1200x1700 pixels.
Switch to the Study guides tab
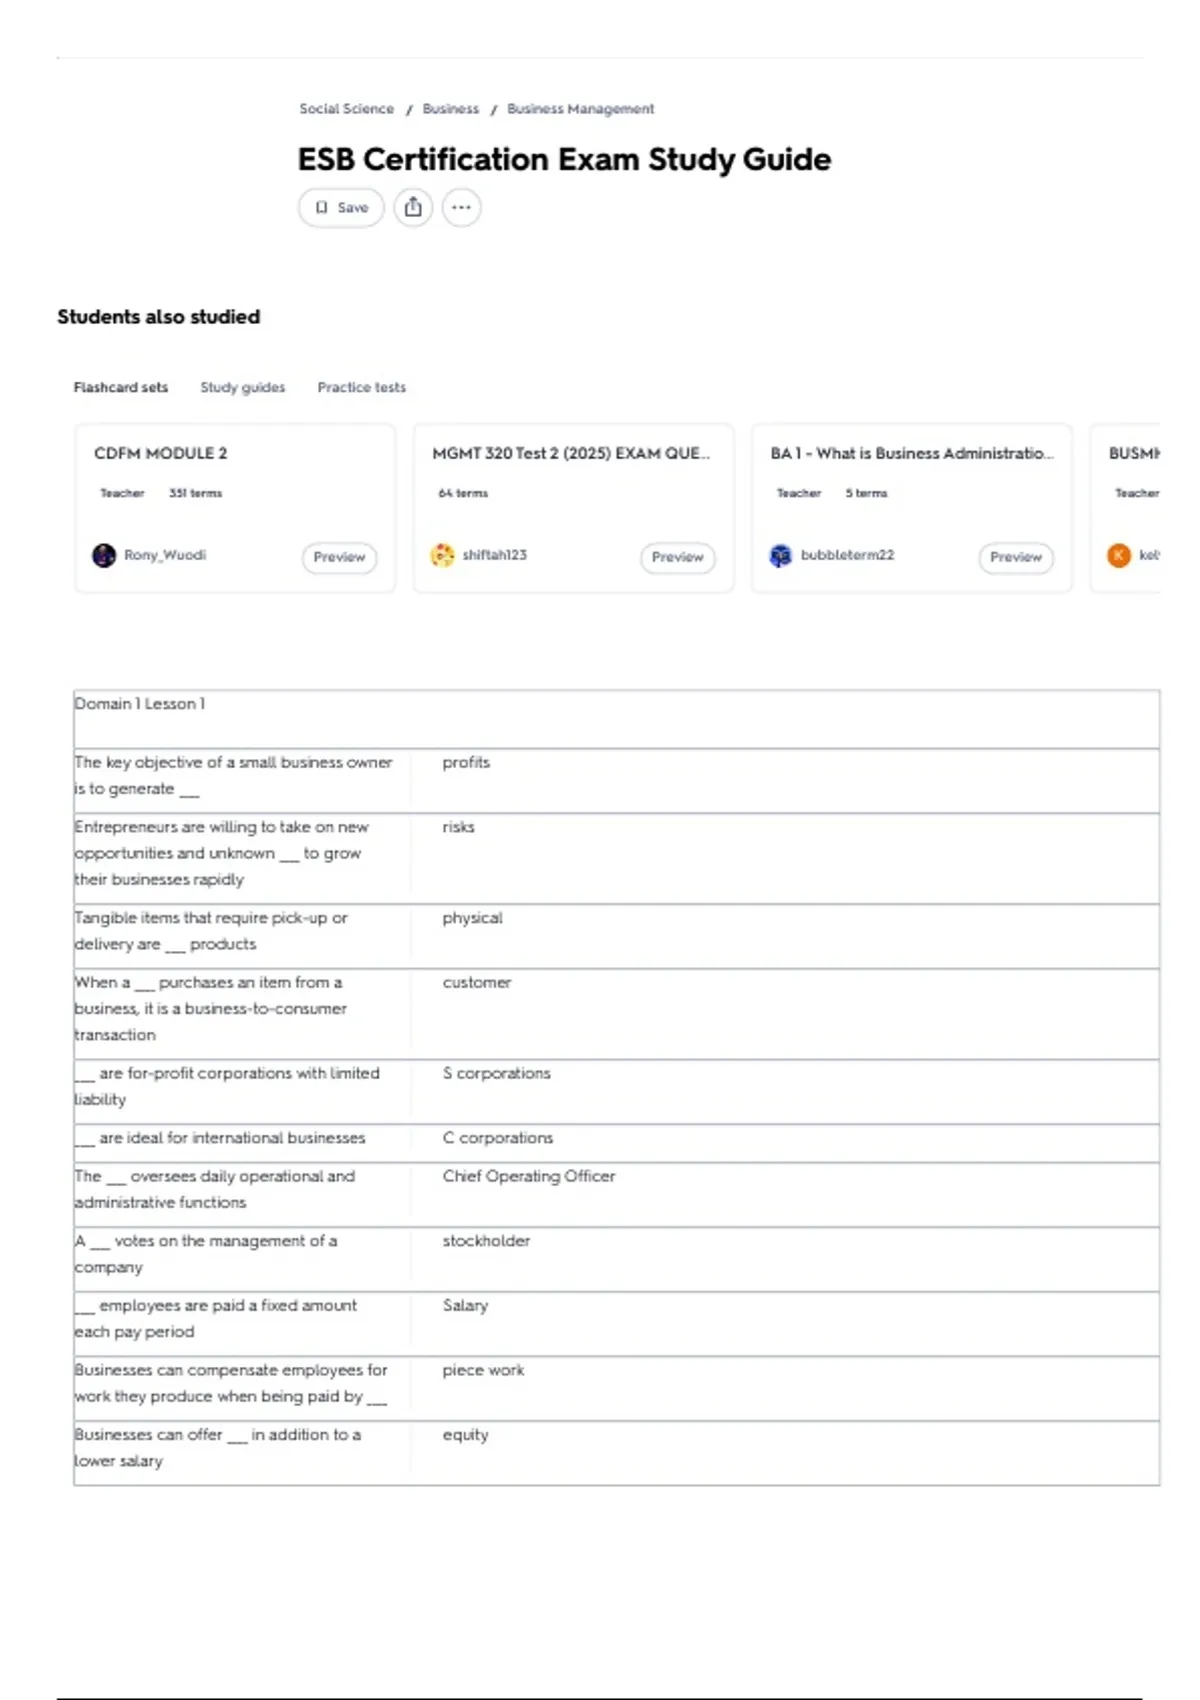pyautogui.click(x=243, y=387)
